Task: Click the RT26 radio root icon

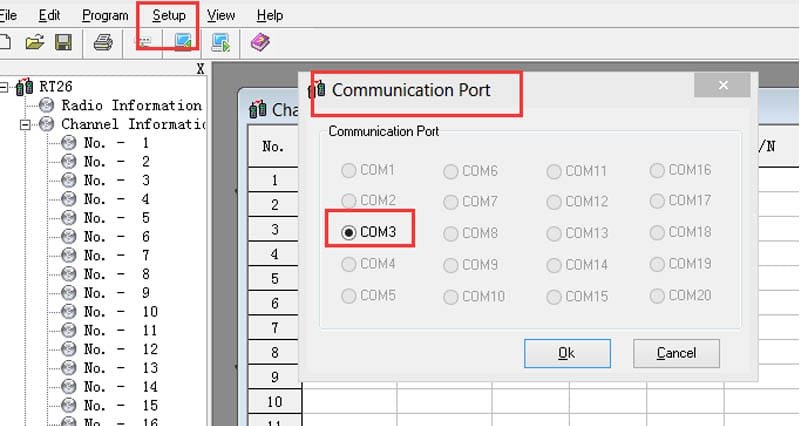Action: pos(24,87)
